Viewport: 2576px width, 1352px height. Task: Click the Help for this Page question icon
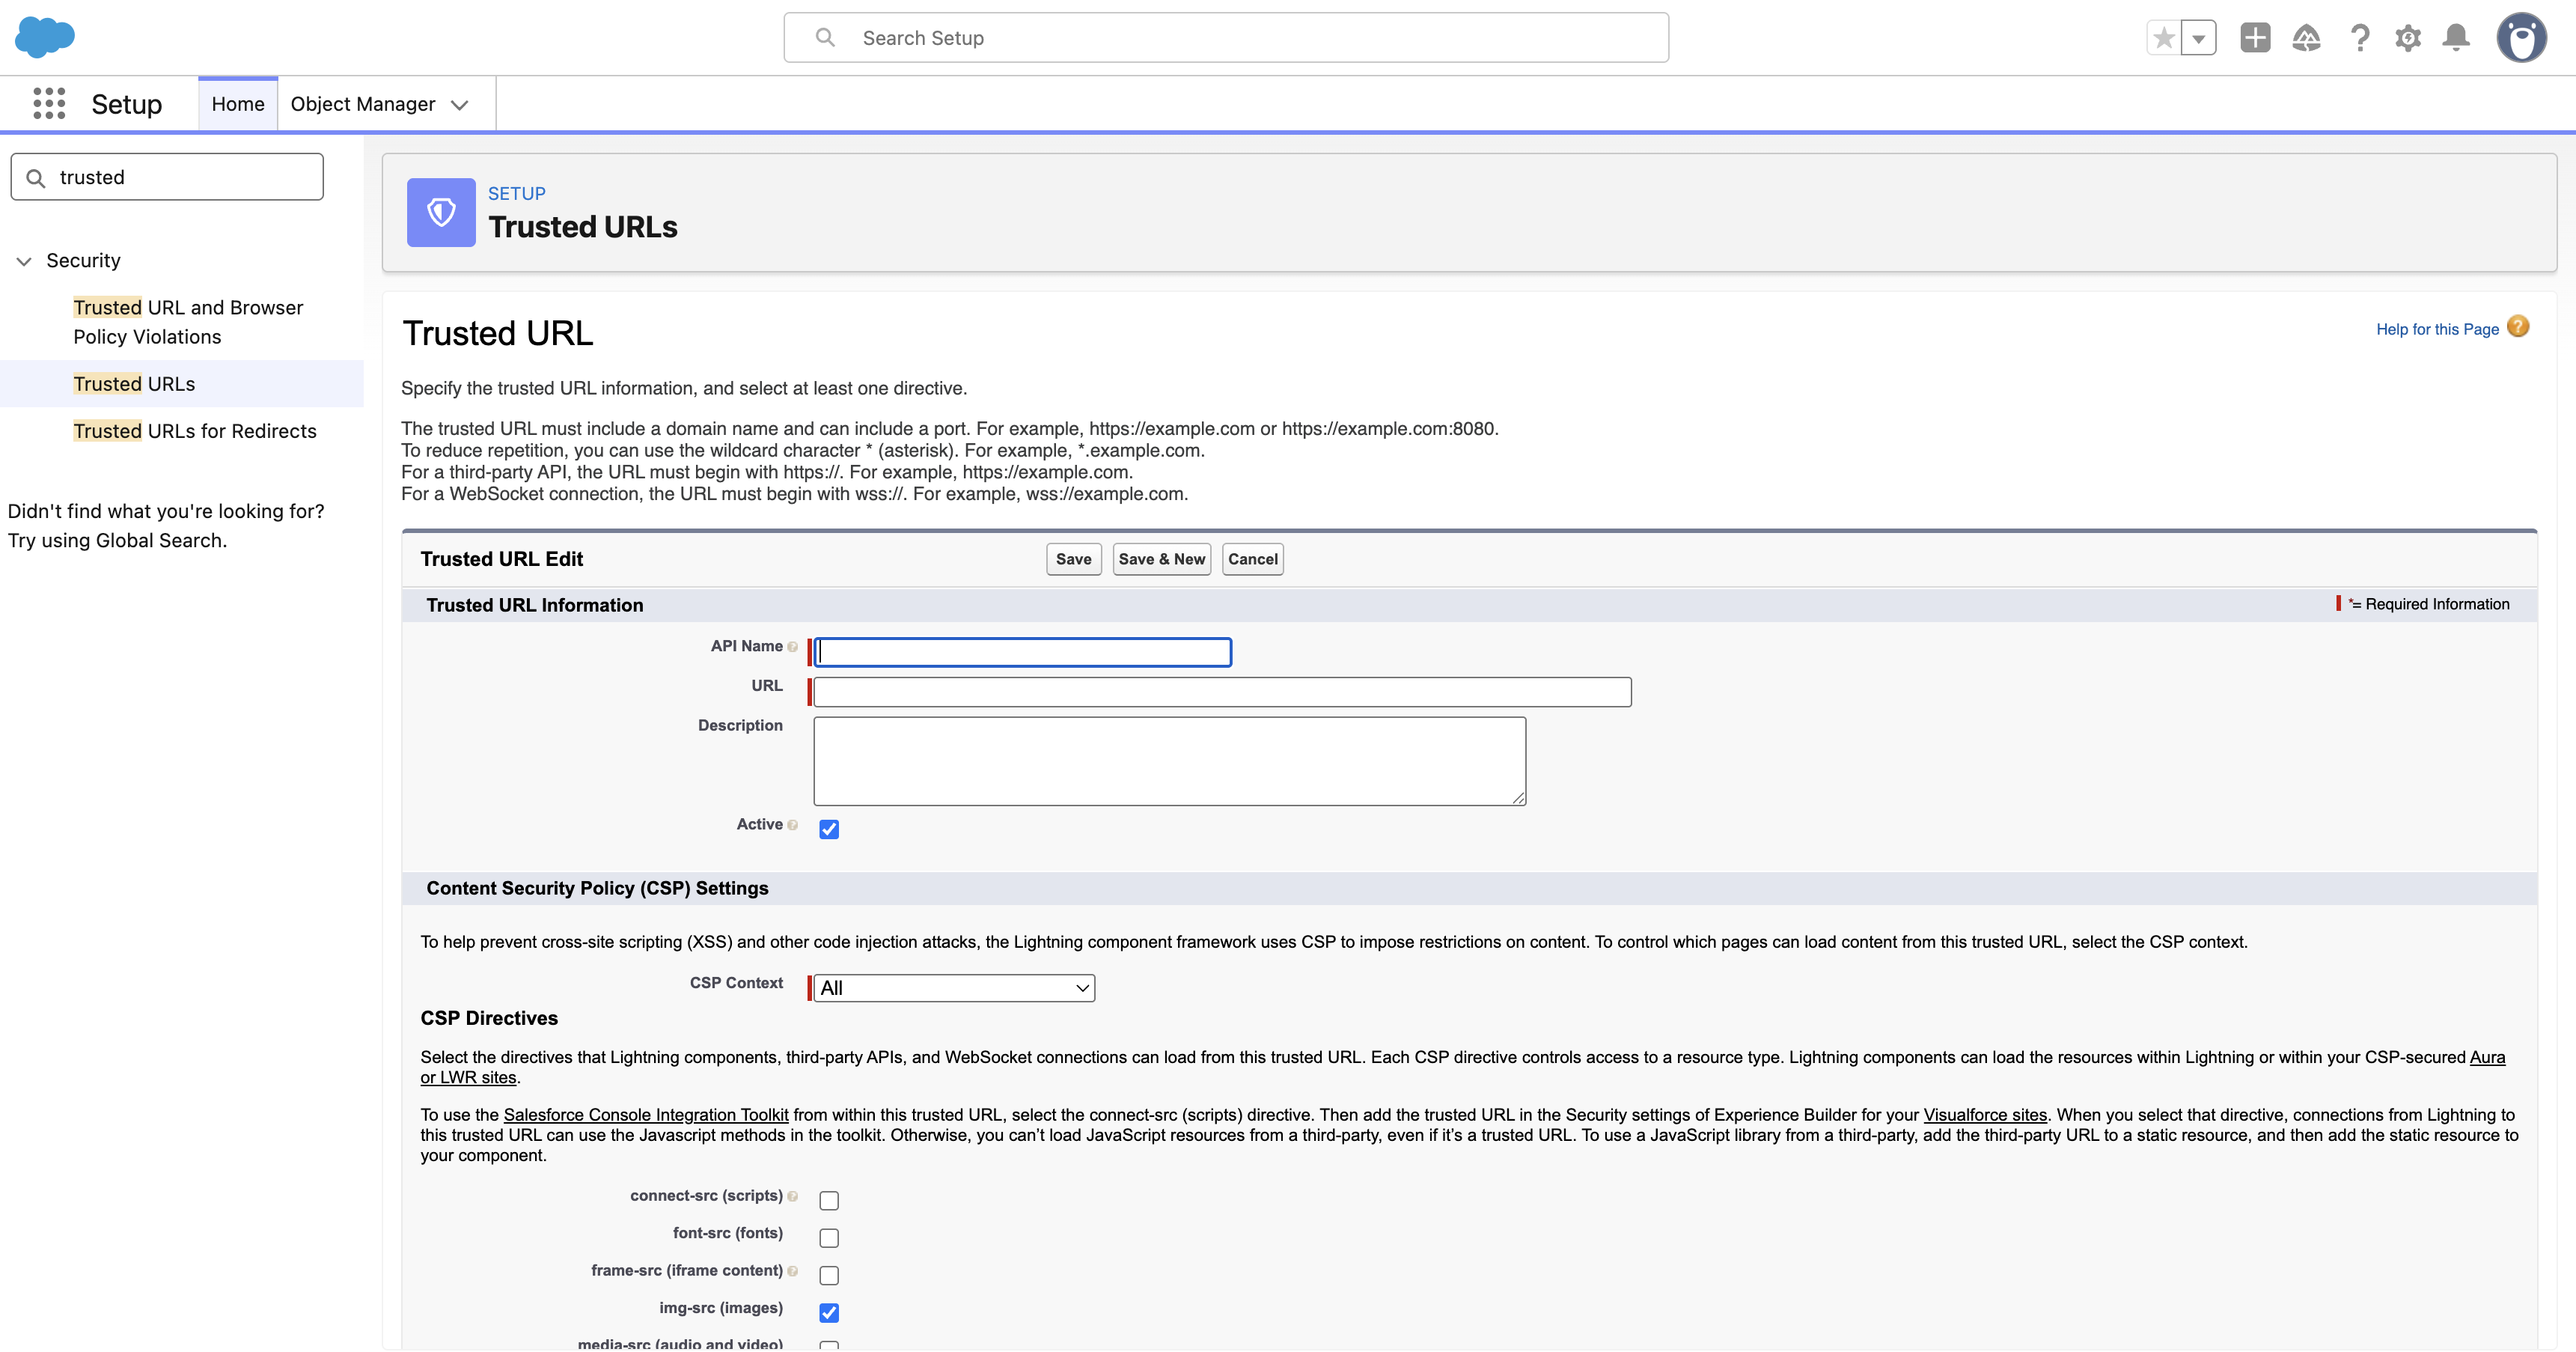(2518, 327)
